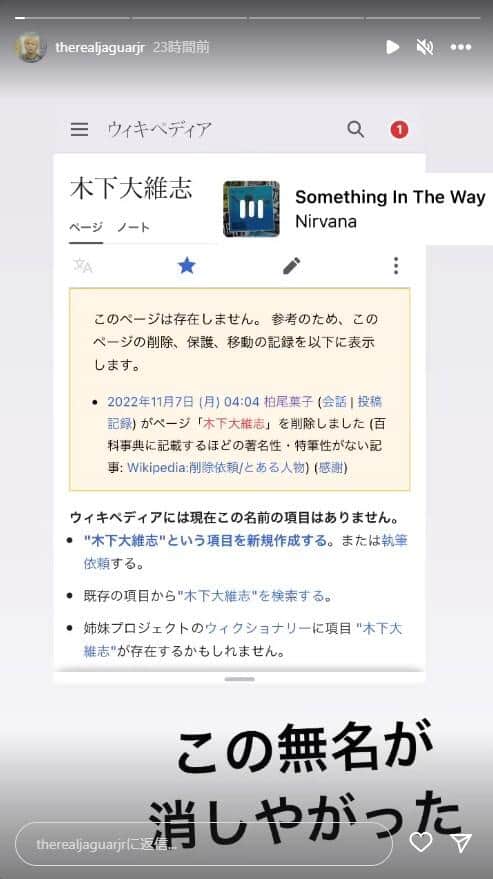Tap the Wikipedia search magnifier icon
493x879 pixels.
coord(356,129)
